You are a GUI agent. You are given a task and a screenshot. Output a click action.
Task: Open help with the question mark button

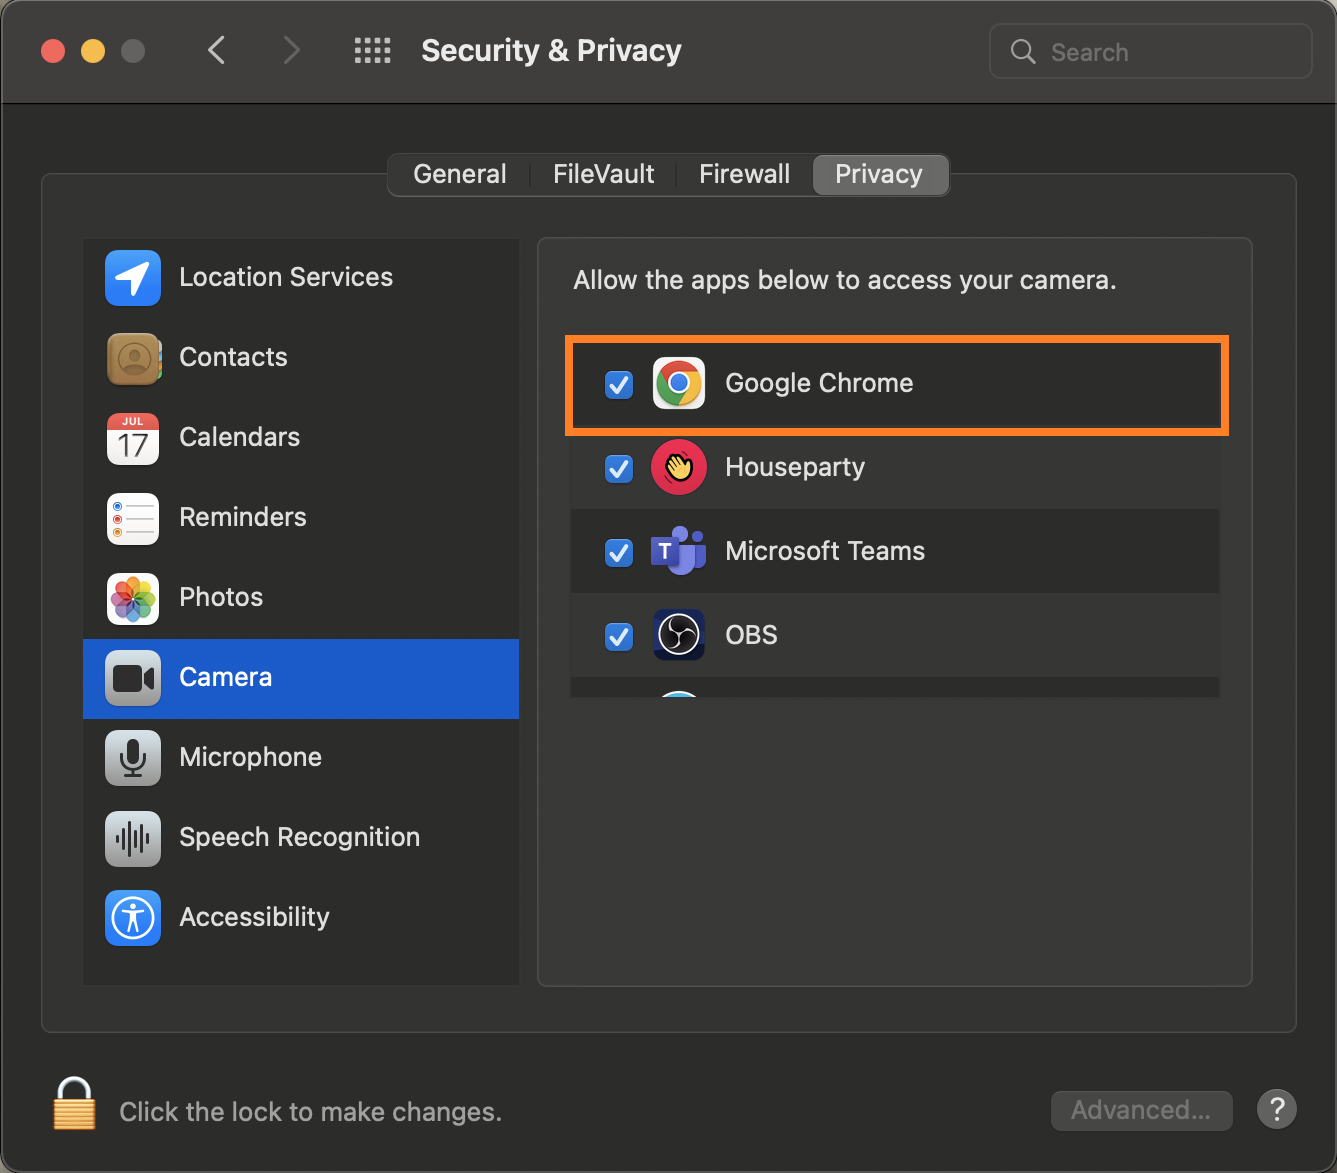[x=1277, y=1109]
